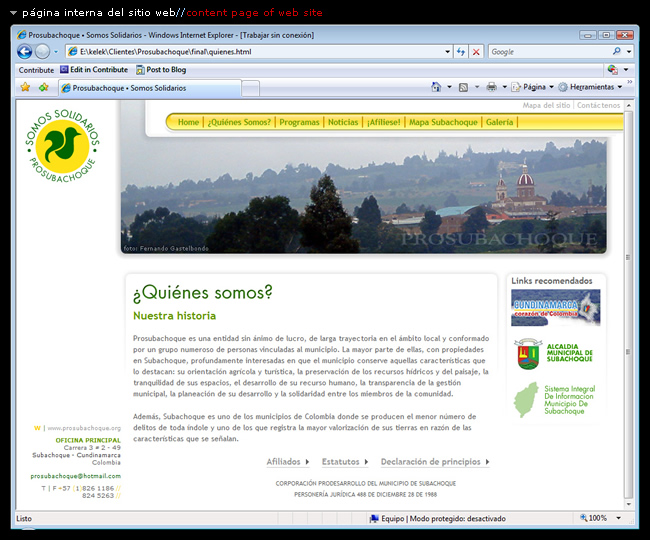This screenshot has height=540, width=650.
Task: Click the Print icon in command bar
Action: coord(491,88)
